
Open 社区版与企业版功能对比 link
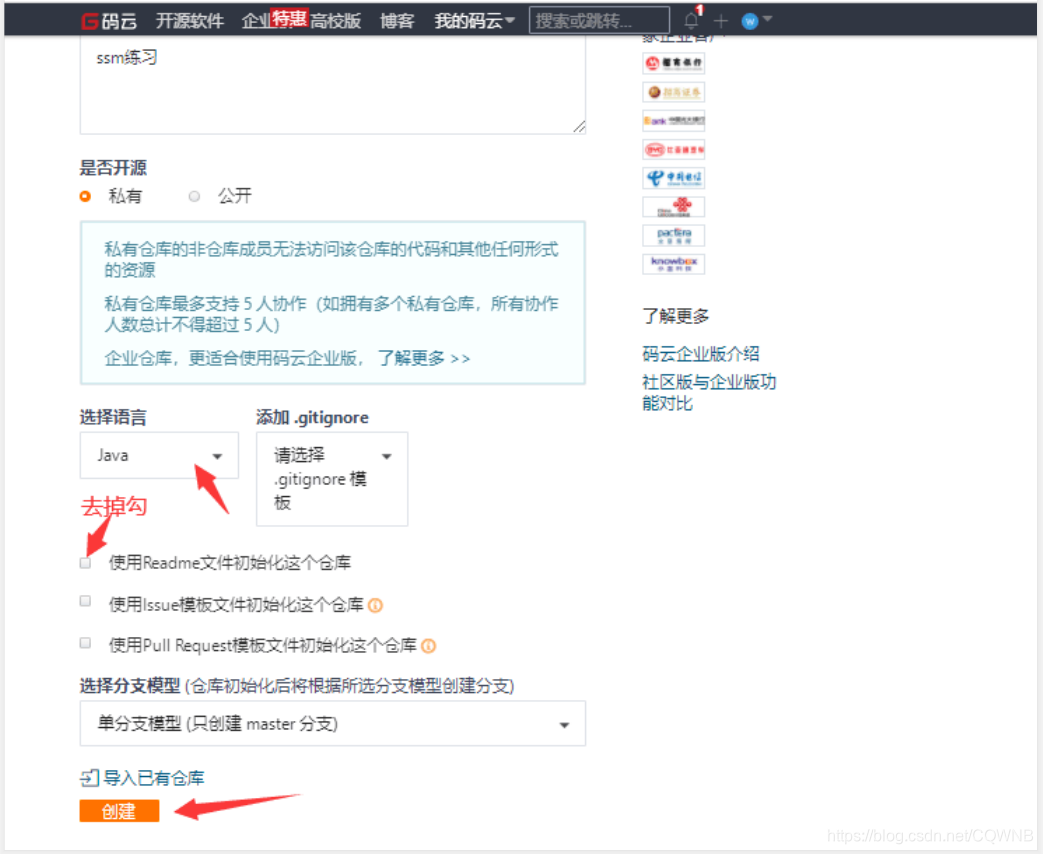(708, 392)
